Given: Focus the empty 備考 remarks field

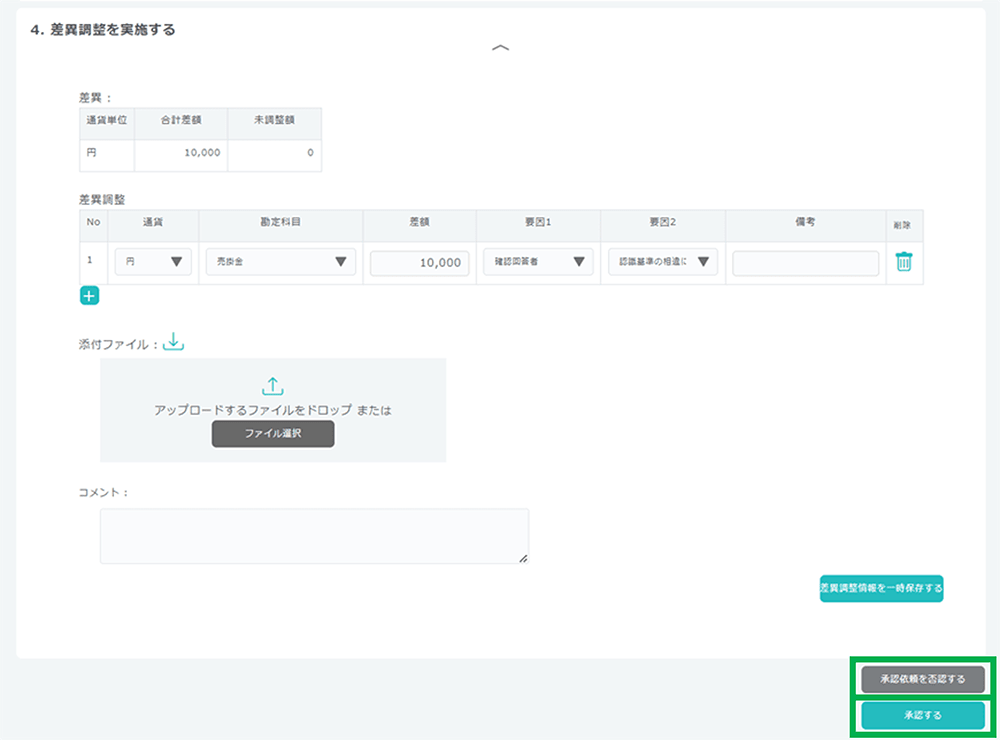Looking at the screenshot, I should (x=805, y=263).
